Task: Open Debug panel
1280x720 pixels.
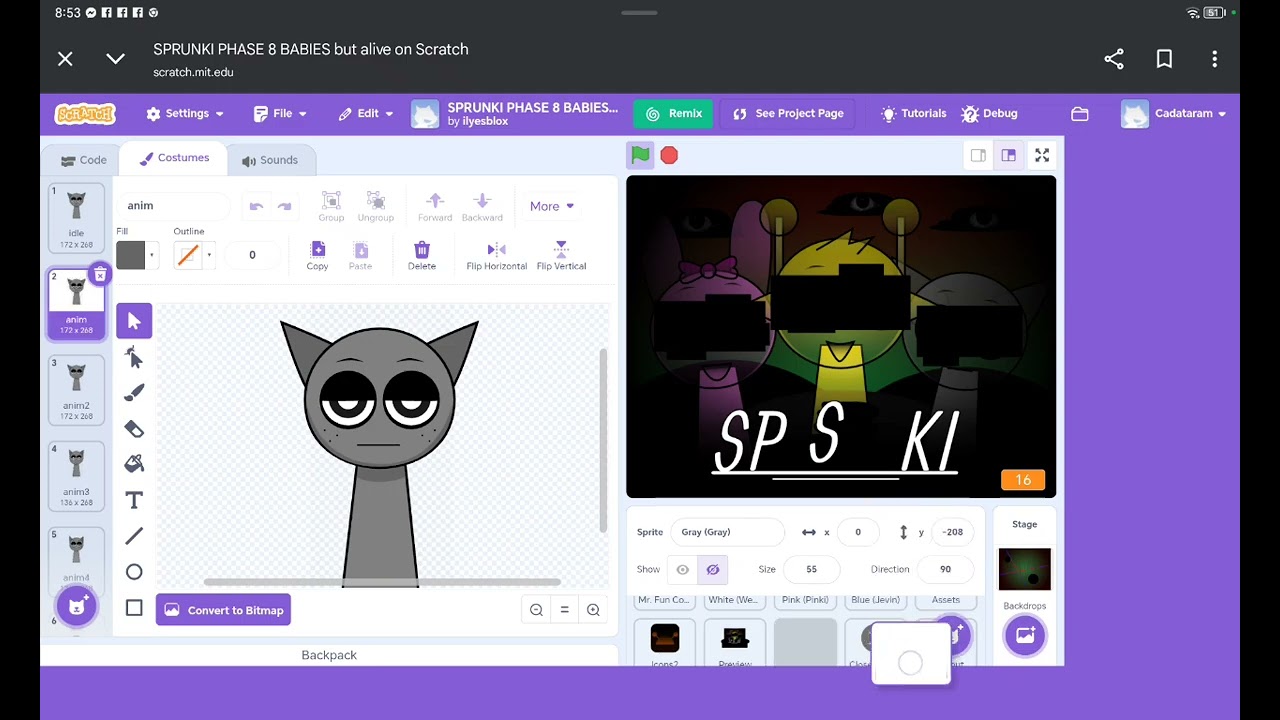Action: [x=990, y=114]
